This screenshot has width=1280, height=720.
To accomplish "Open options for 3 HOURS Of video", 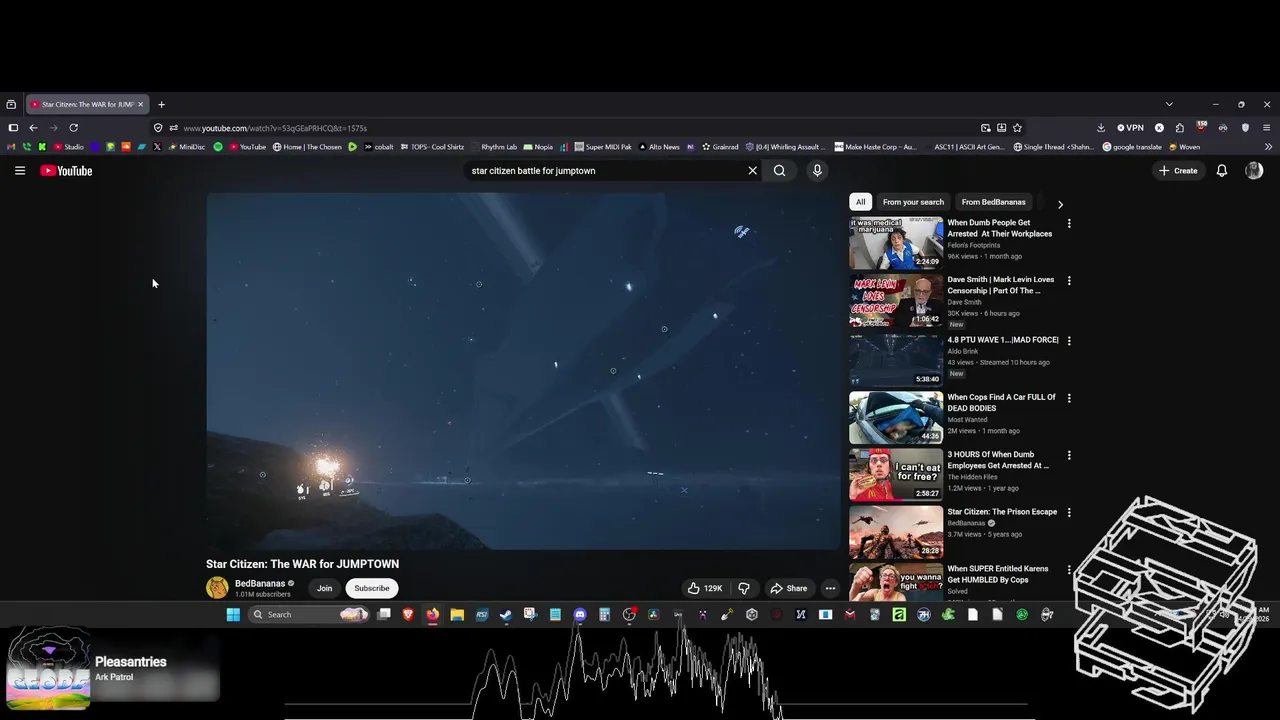I will point(1069,455).
